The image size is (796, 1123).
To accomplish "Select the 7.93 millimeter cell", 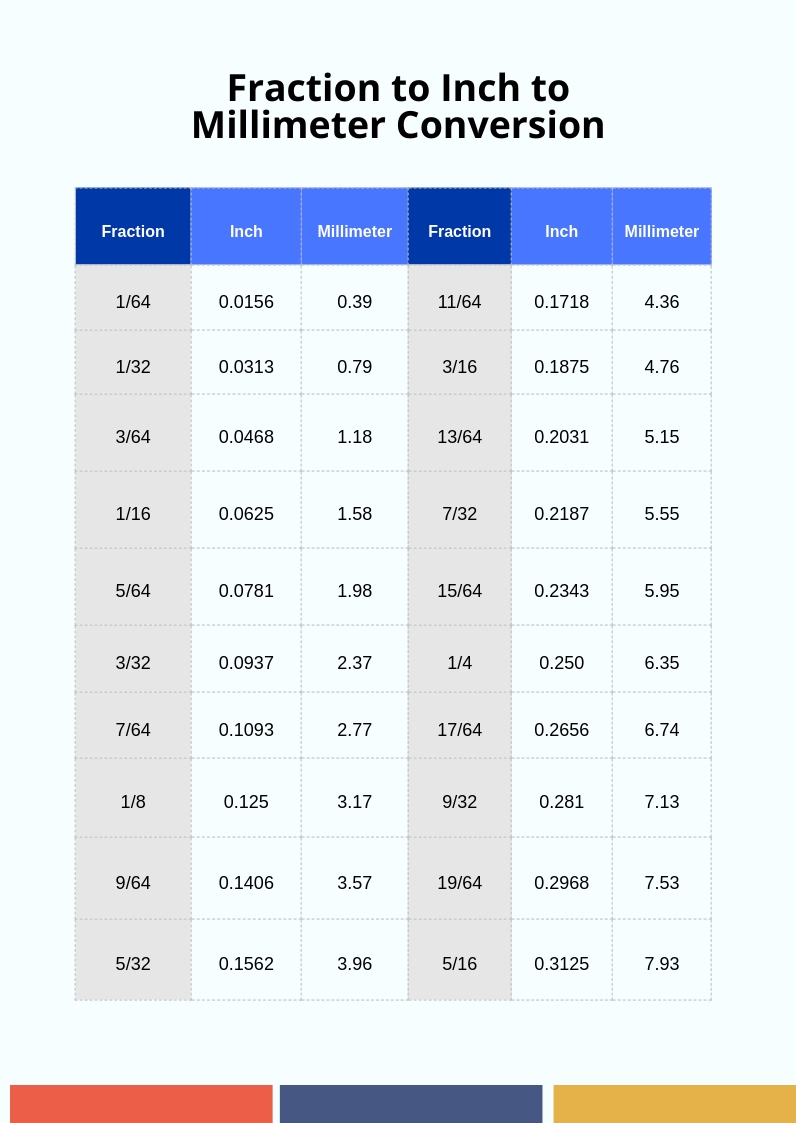I will (x=662, y=964).
